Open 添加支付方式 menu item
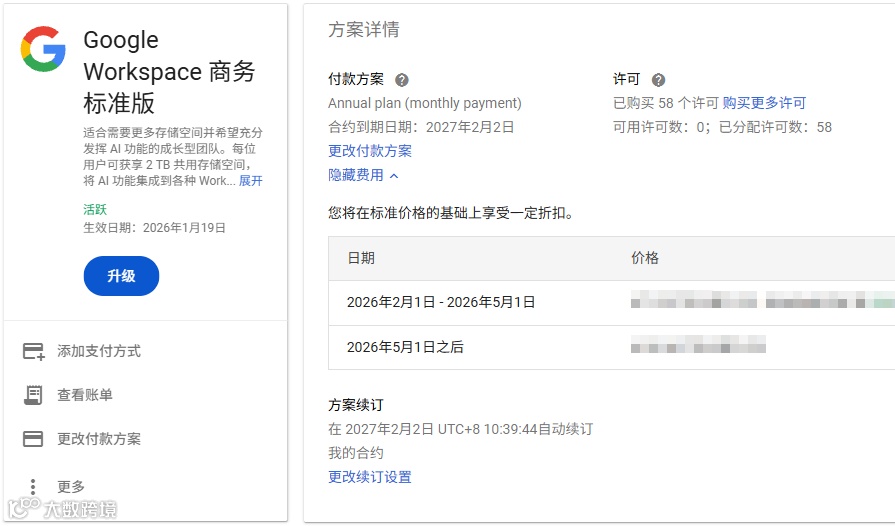Image resolution: width=895 pixels, height=526 pixels. [99, 351]
